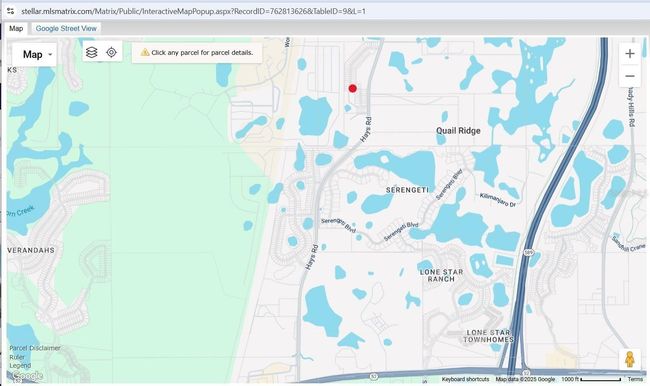Click the 589 highway shield
The height and width of the screenshot is (386, 650).
pos(528,252)
